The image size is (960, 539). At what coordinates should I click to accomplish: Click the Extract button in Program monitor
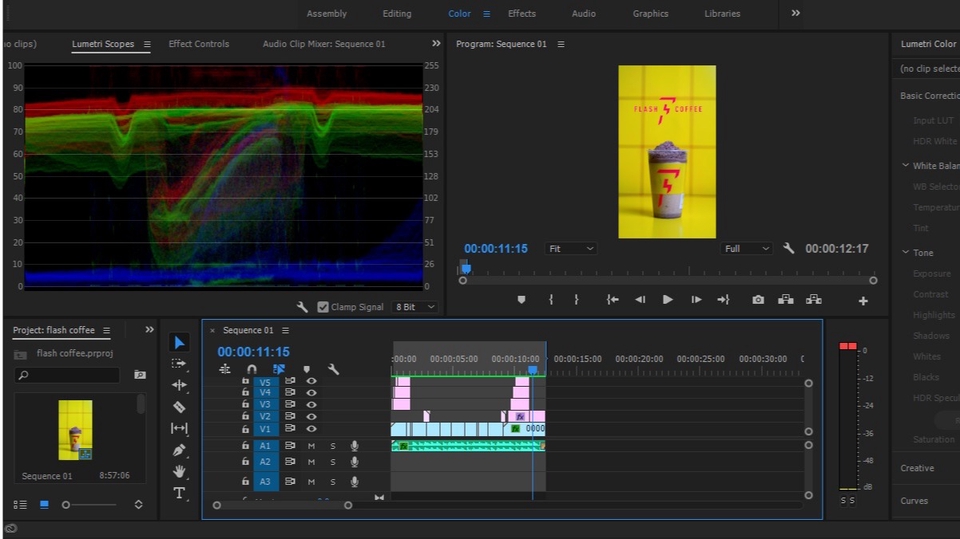click(814, 300)
